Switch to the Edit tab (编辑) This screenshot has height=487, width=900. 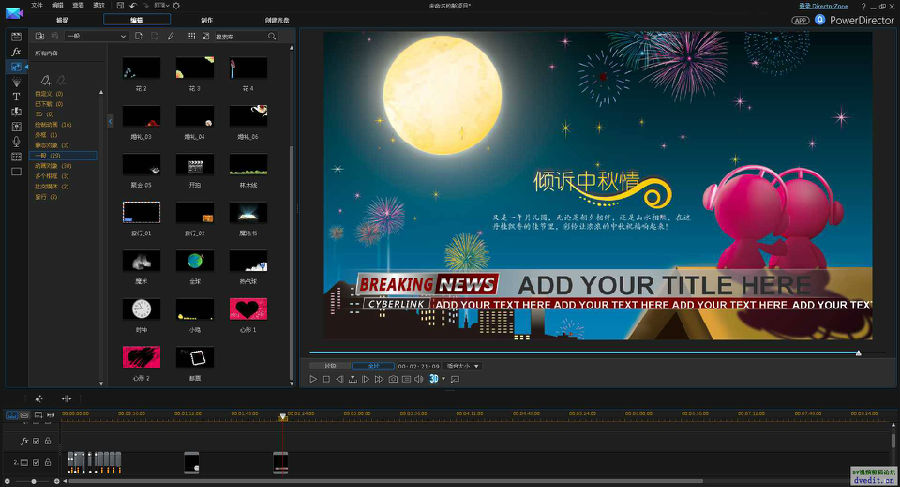(137, 19)
